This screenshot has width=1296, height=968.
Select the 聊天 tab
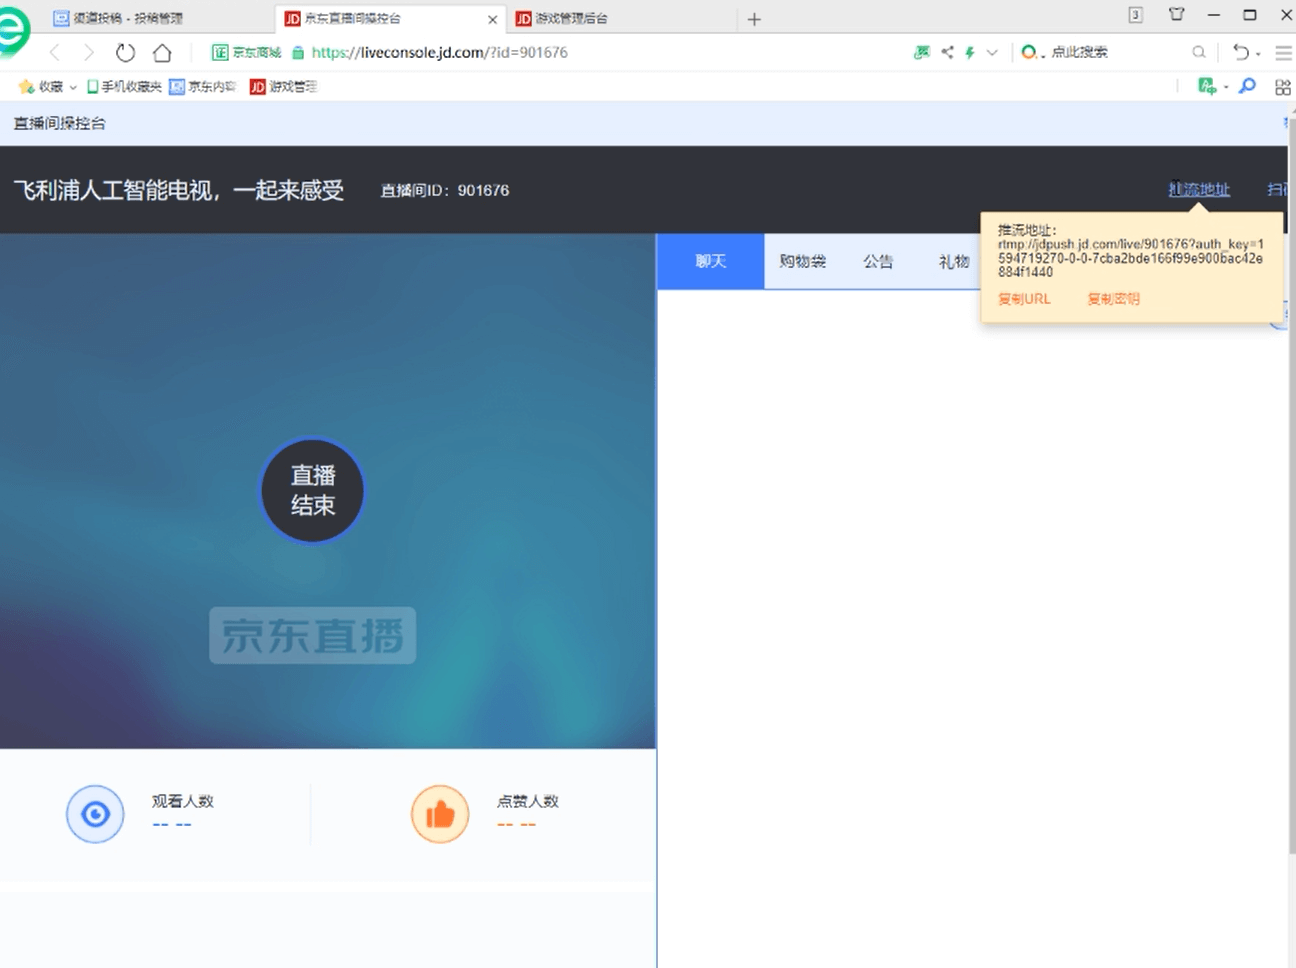pyautogui.click(x=710, y=261)
